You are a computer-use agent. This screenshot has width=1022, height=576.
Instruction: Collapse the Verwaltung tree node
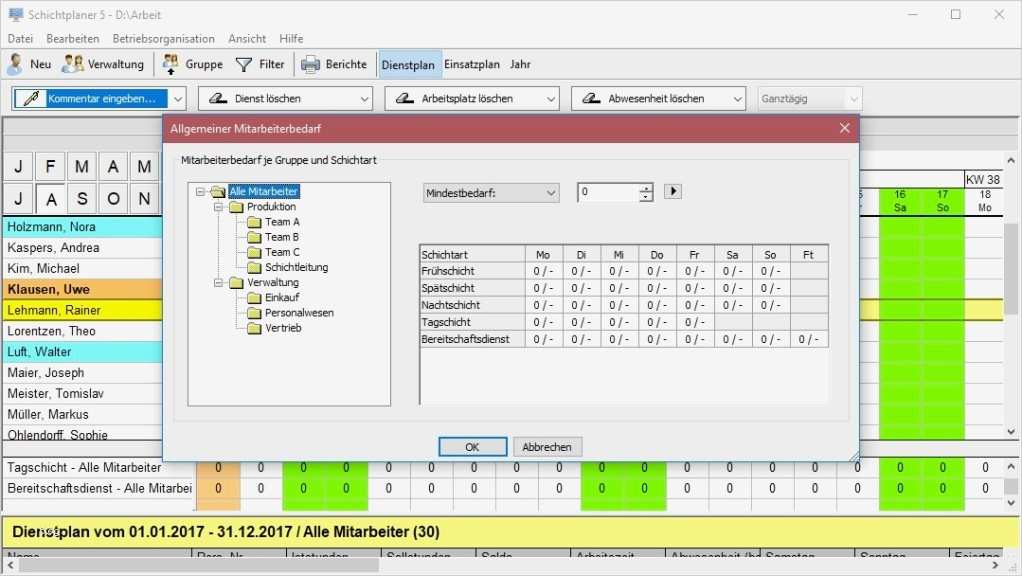tap(218, 283)
